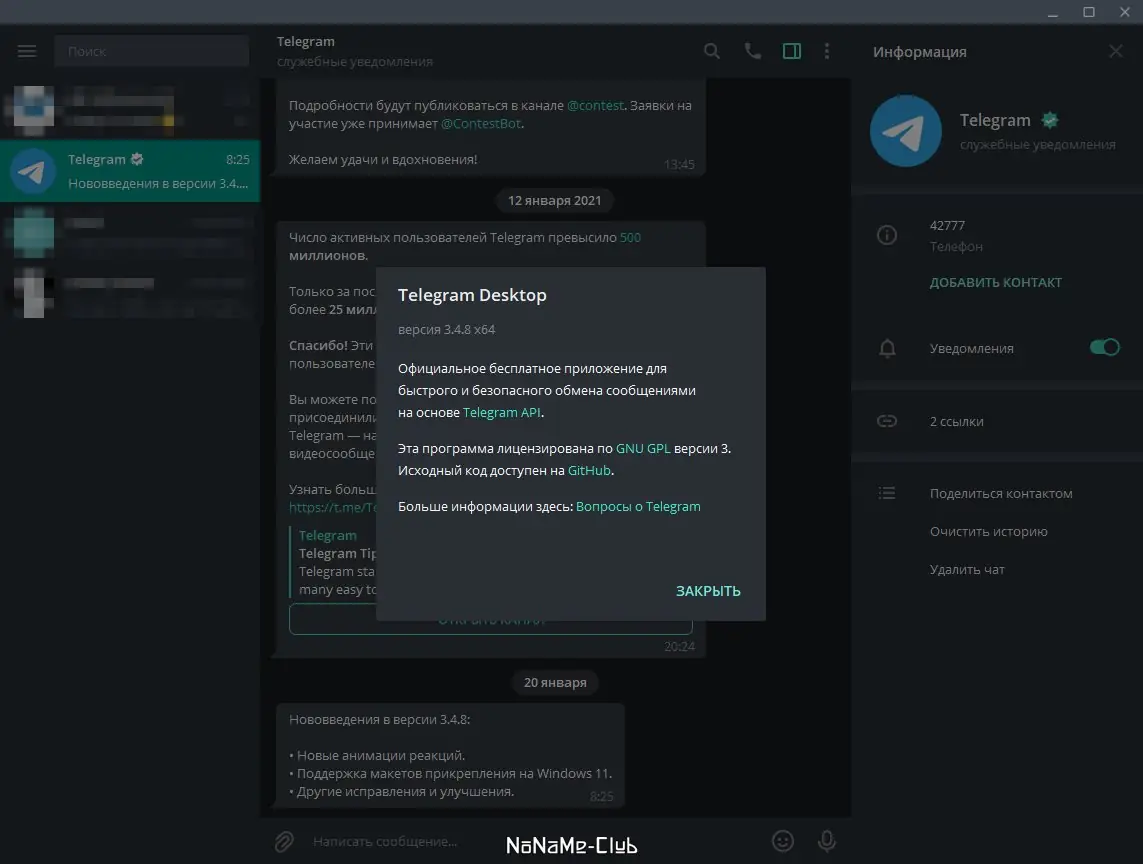Open the GitHub link
Screen dimensions: 1143x864
(x=589, y=470)
